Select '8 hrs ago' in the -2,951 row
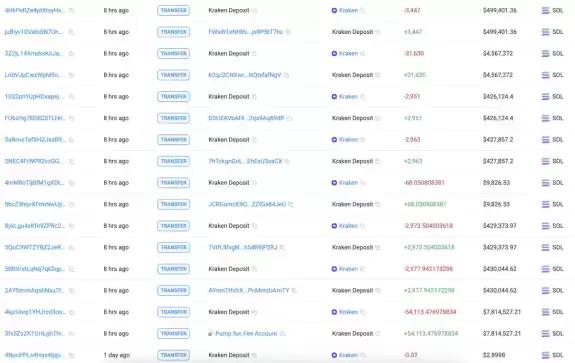The image size is (575, 363). [116, 97]
